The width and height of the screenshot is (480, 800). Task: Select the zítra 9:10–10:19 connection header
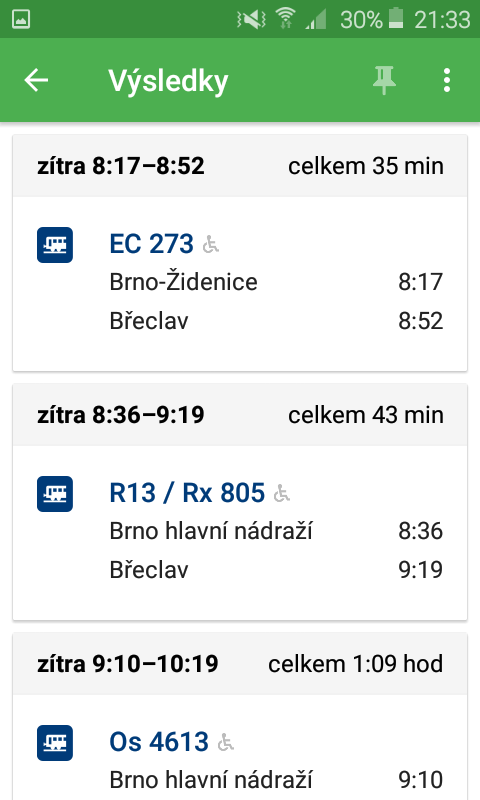tap(240, 664)
